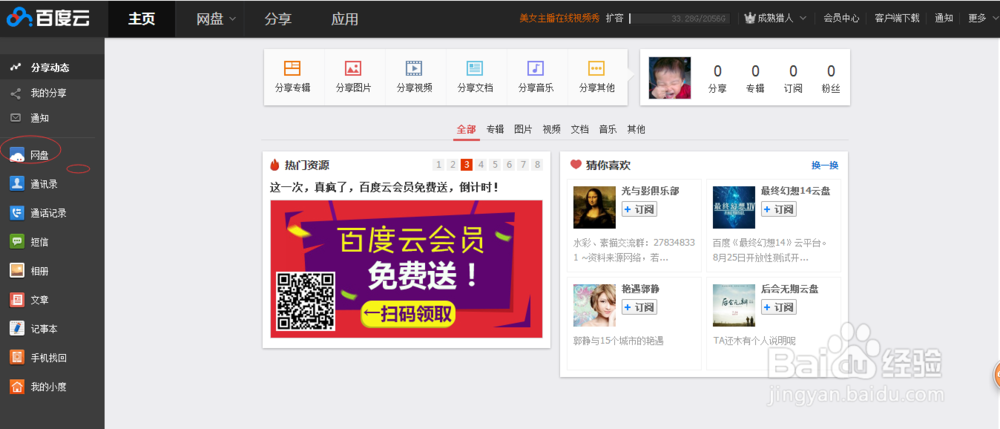
Task: Open 会员中心 link in header
Action: click(x=841, y=18)
